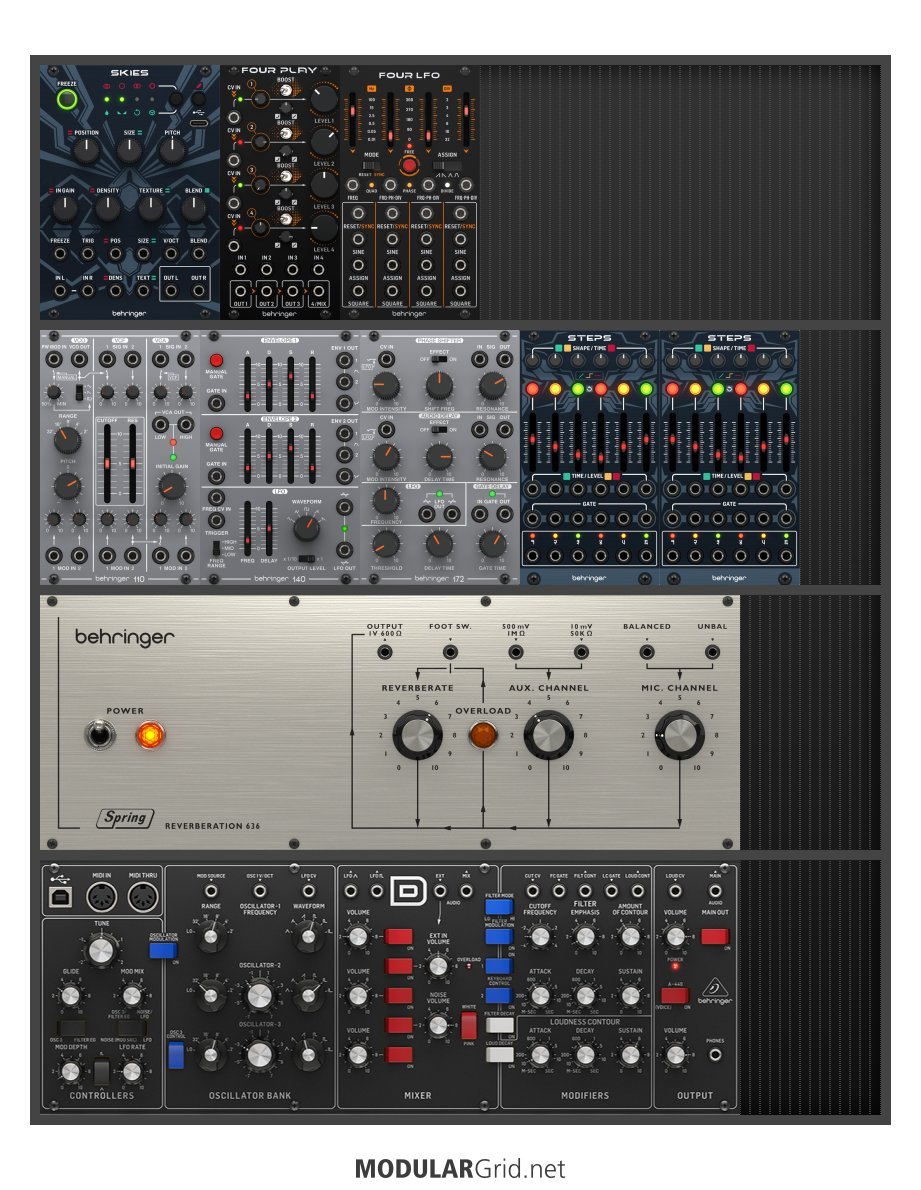
Task: Click the Aux. Channel knob on the spring reverb
Action: (x=549, y=735)
